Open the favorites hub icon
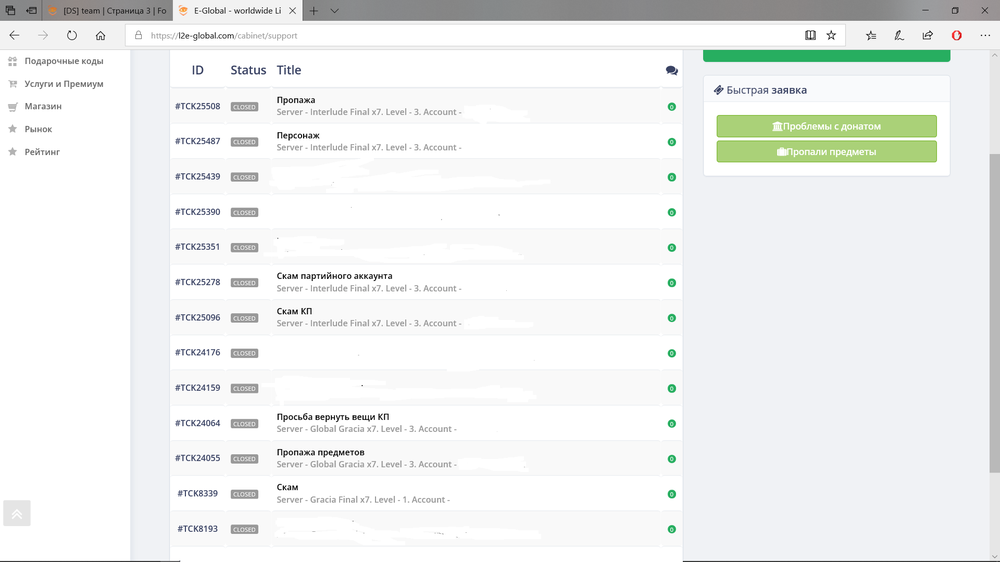The height and width of the screenshot is (562, 1000). pos(871,35)
